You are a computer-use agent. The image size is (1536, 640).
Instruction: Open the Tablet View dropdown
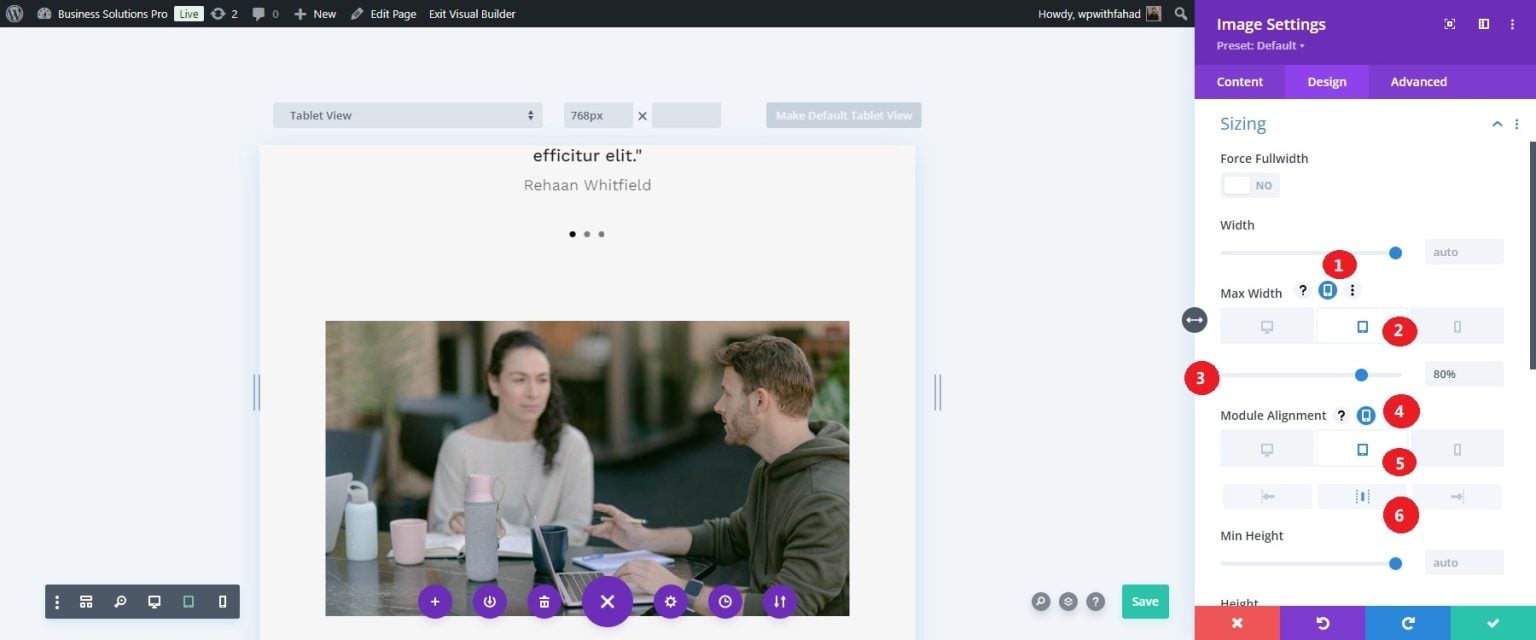pyautogui.click(x=408, y=115)
